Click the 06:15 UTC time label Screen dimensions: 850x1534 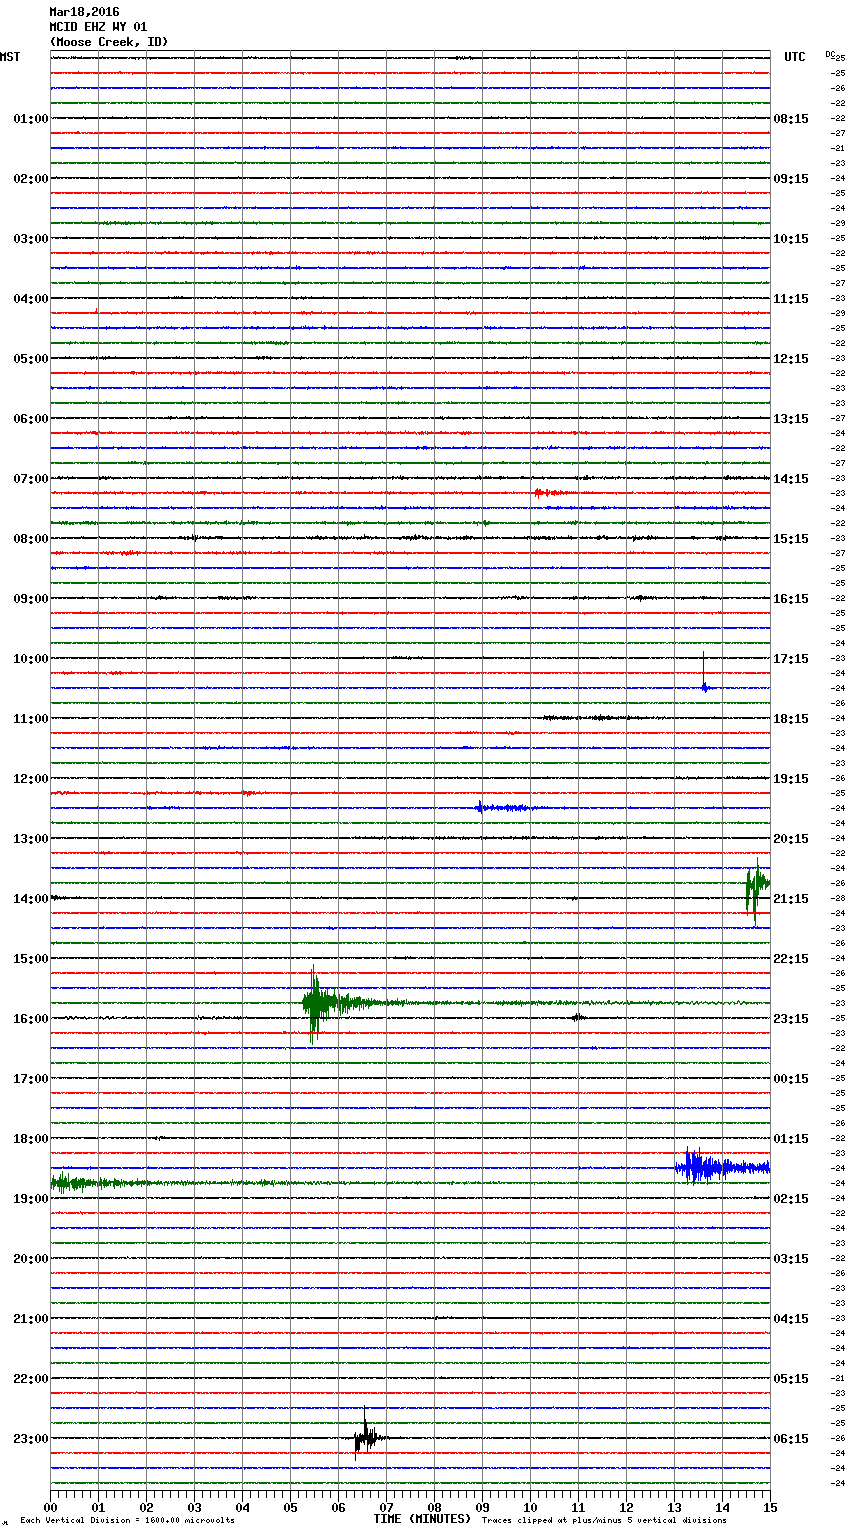[x=791, y=1438]
